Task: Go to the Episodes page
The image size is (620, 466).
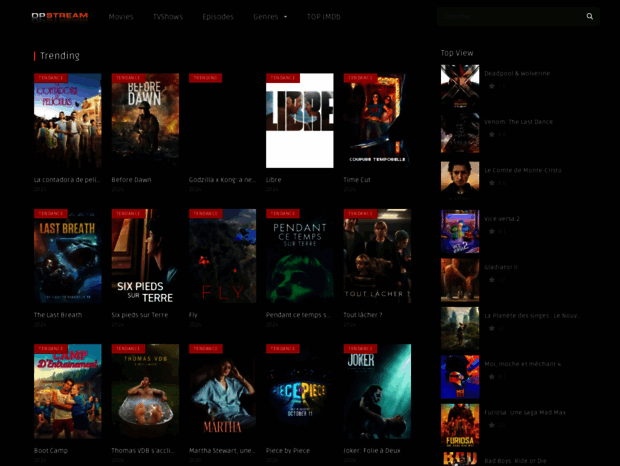Action: [x=218, y=17]
